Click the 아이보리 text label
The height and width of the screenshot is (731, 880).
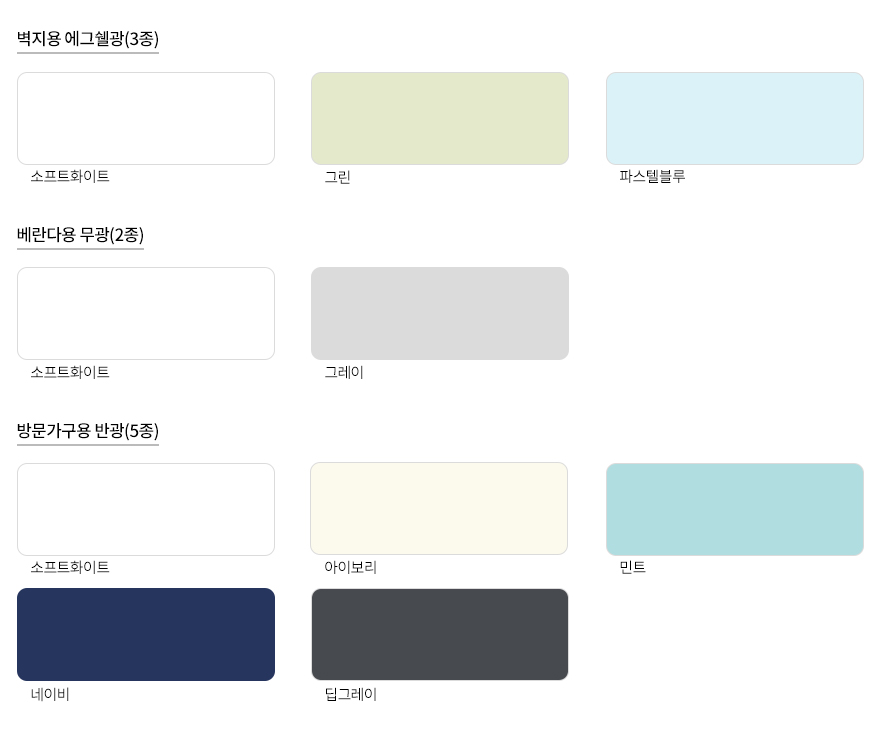click(x=350, y=567)
